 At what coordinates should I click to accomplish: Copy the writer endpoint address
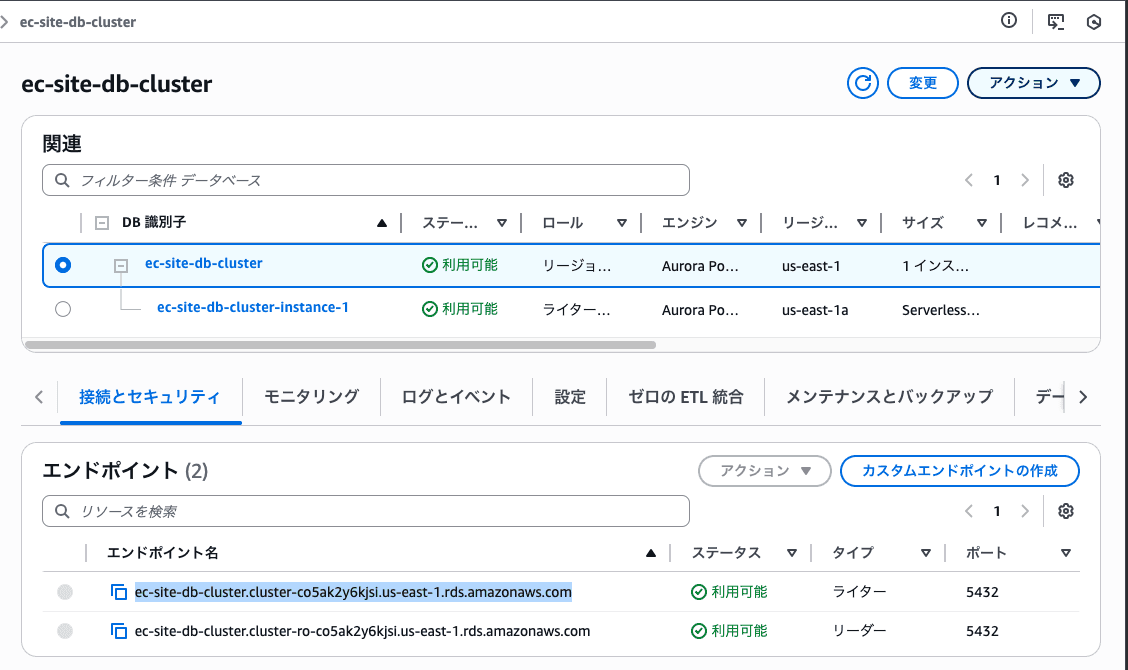[118, 591]
